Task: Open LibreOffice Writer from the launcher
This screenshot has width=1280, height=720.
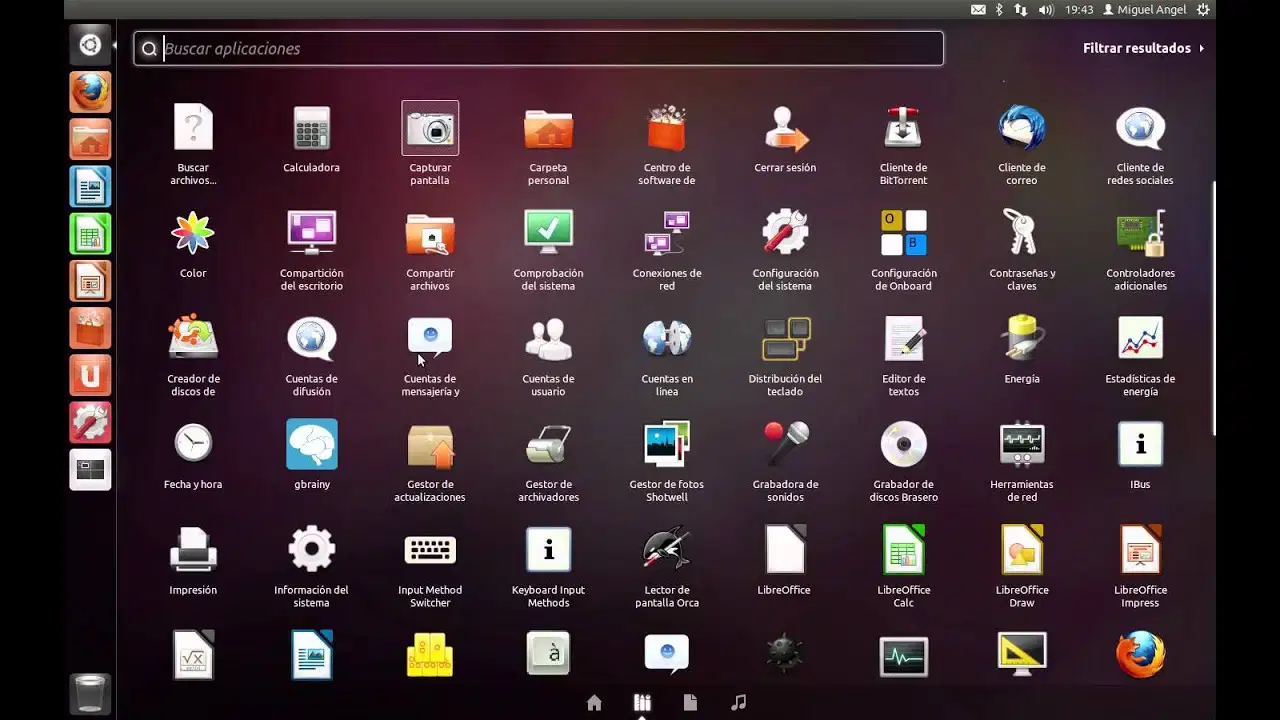Action: coord(90,187)
